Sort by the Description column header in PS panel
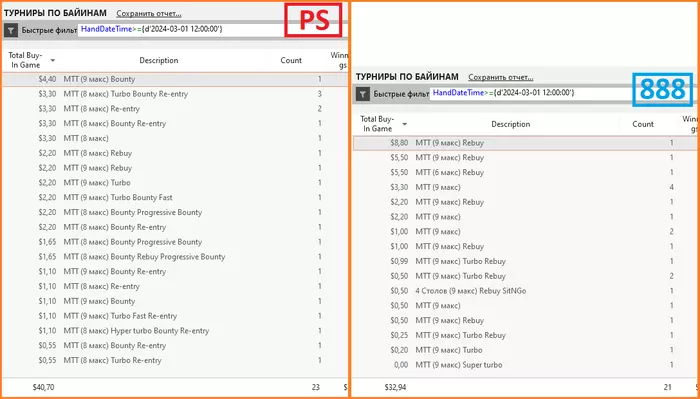This screenshot has width=700, height=399. [158, 60]
